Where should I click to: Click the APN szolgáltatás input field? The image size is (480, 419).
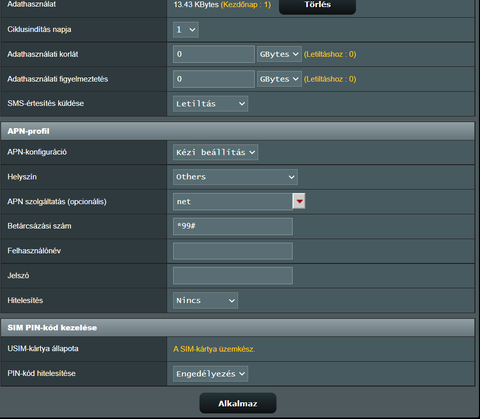point(233,202)
